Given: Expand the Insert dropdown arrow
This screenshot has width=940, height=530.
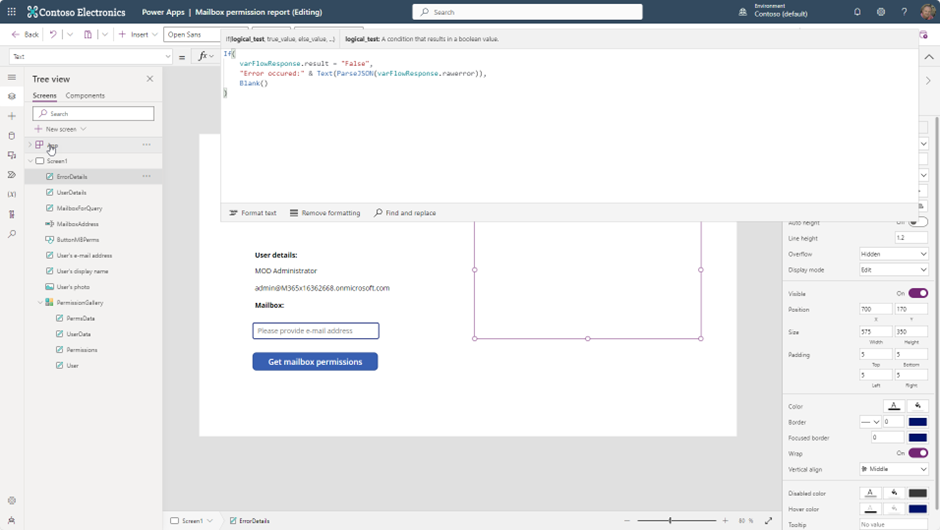Looking at the screenshot, I should click(155, 34).
